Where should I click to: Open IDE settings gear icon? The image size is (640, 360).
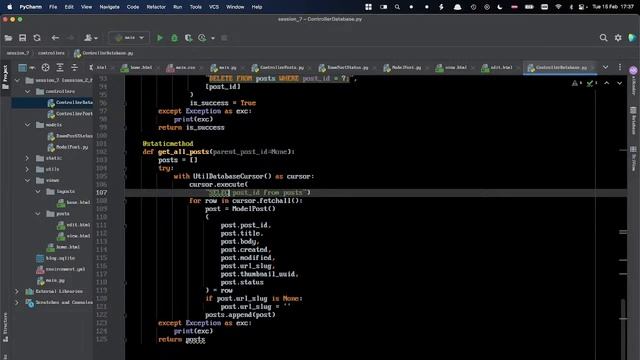[618, 38]
